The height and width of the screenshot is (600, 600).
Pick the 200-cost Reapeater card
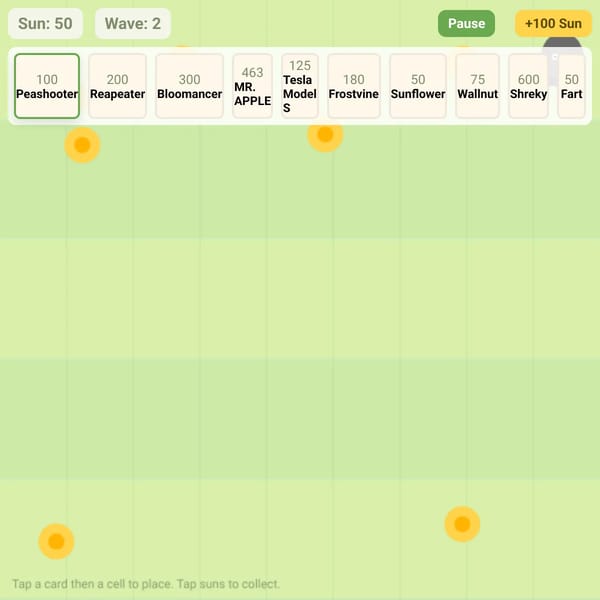[117, 86]
